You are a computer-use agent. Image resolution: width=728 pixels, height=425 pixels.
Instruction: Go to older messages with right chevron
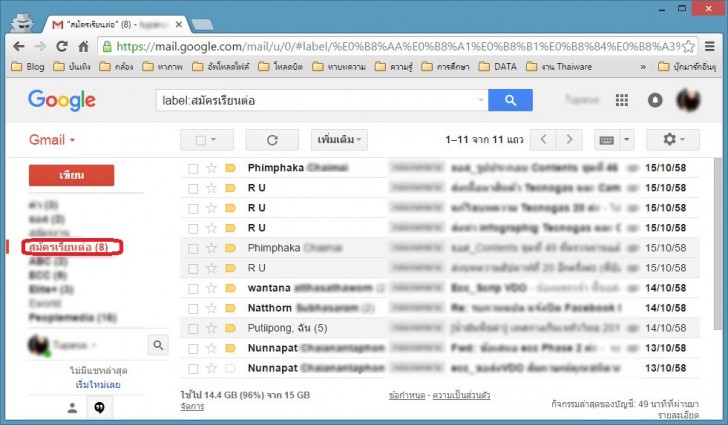pyautogui.click(x=569, y=140)
